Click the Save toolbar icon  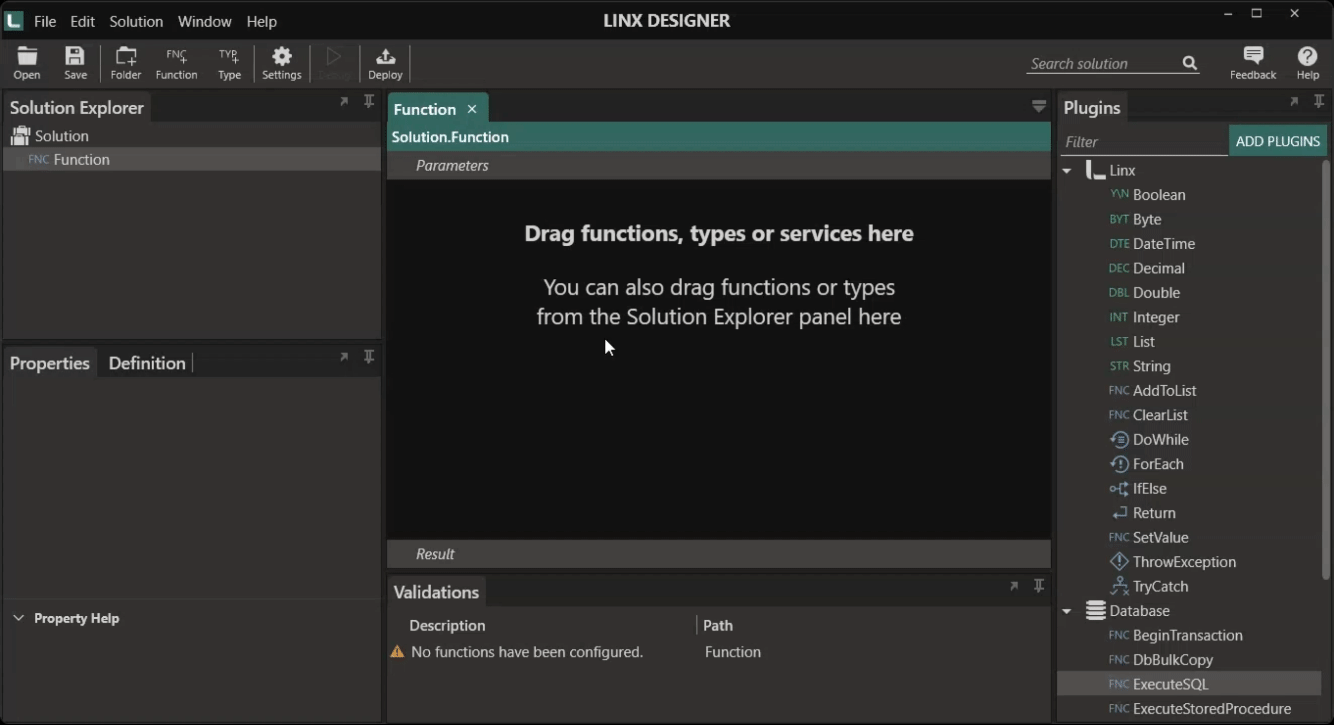[x=76, y=62]
